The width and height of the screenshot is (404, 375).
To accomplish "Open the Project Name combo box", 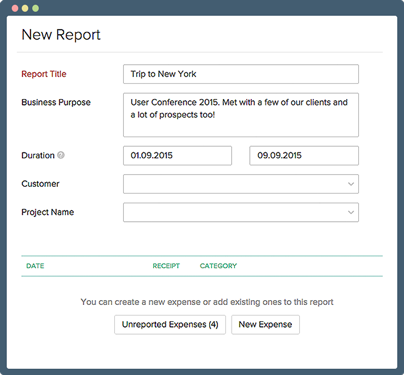I will (241, 212).
